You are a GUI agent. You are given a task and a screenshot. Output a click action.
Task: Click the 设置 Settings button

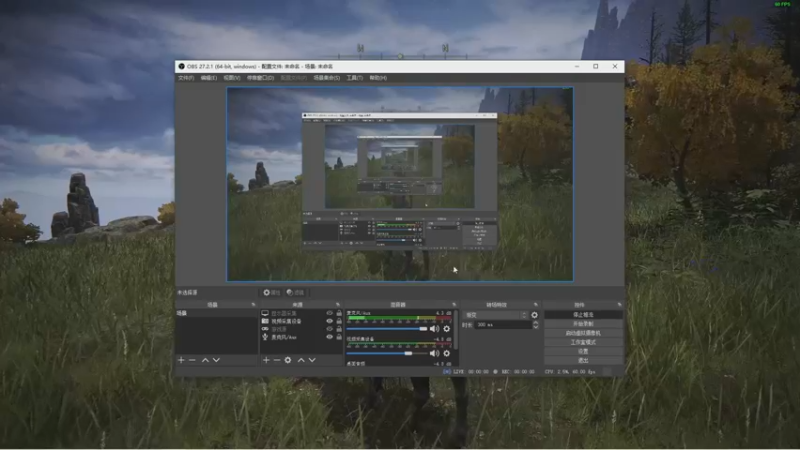pyautogui.click(x=583, y=352)
